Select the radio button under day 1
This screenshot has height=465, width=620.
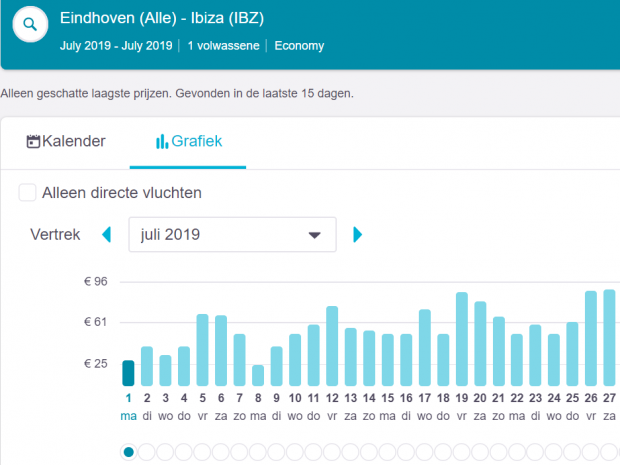coord(128,452)
